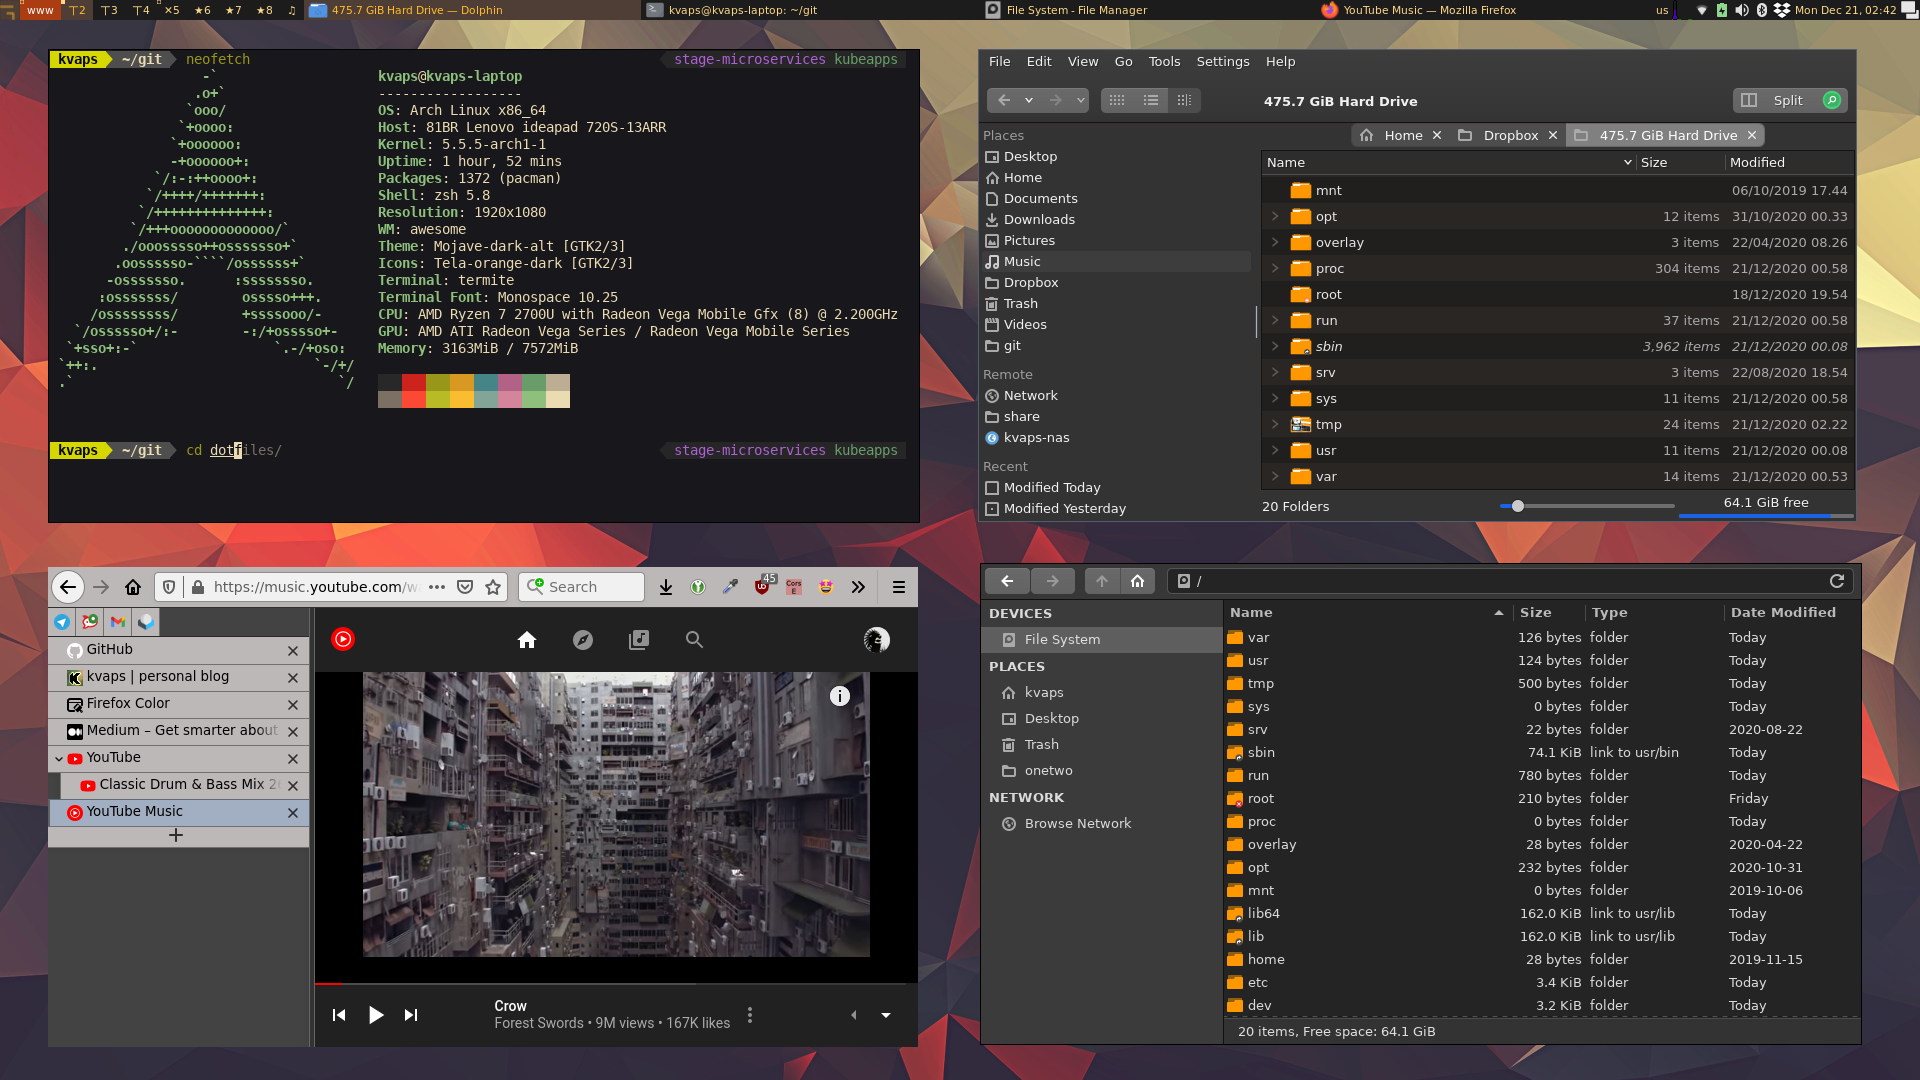The height and width of the screenshot is (1080, 1920).
Task: Switch Dolphin to icons view mode
Action: pyautogui.click(x=1117, y=100)
